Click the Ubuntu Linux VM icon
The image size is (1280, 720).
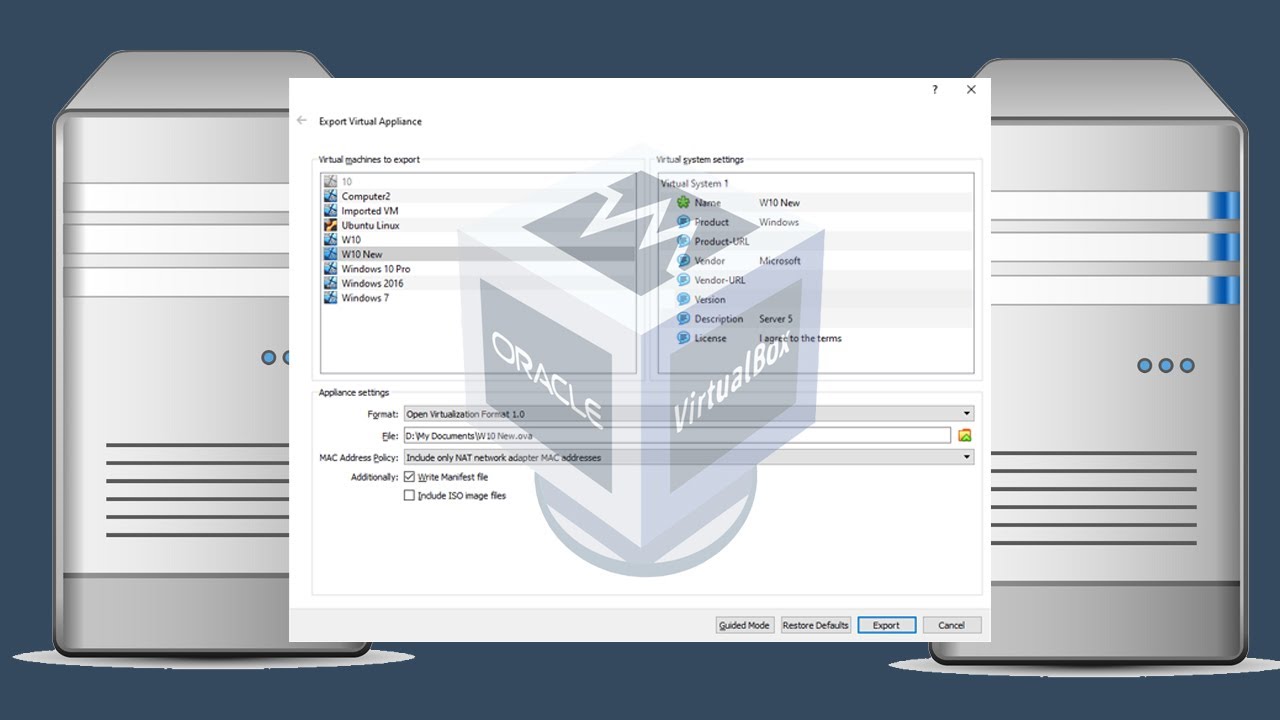[331, 225]
